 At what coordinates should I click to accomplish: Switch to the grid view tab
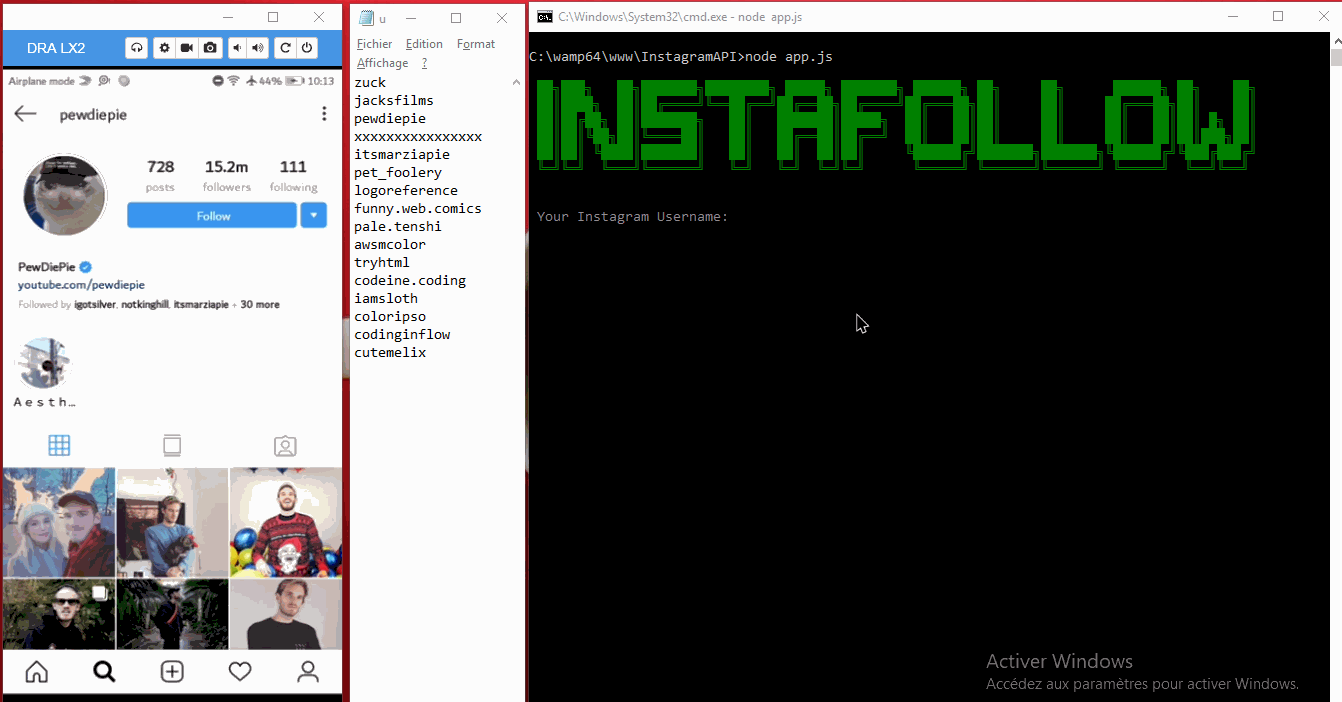point(59,445)
